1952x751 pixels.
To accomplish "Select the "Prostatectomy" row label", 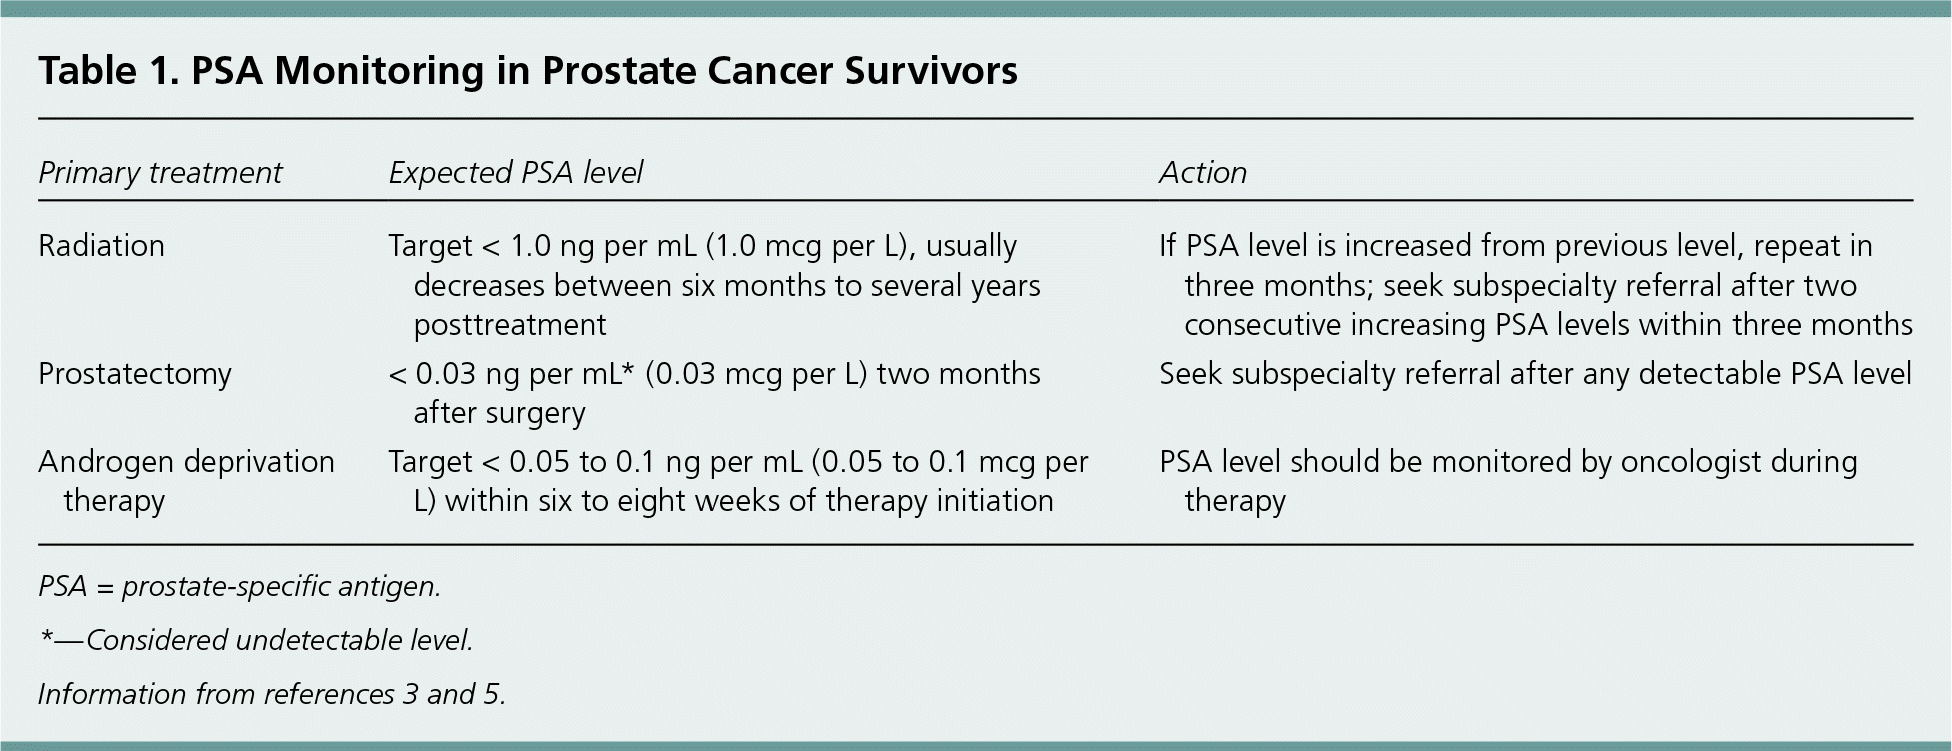I will [135, 374].
